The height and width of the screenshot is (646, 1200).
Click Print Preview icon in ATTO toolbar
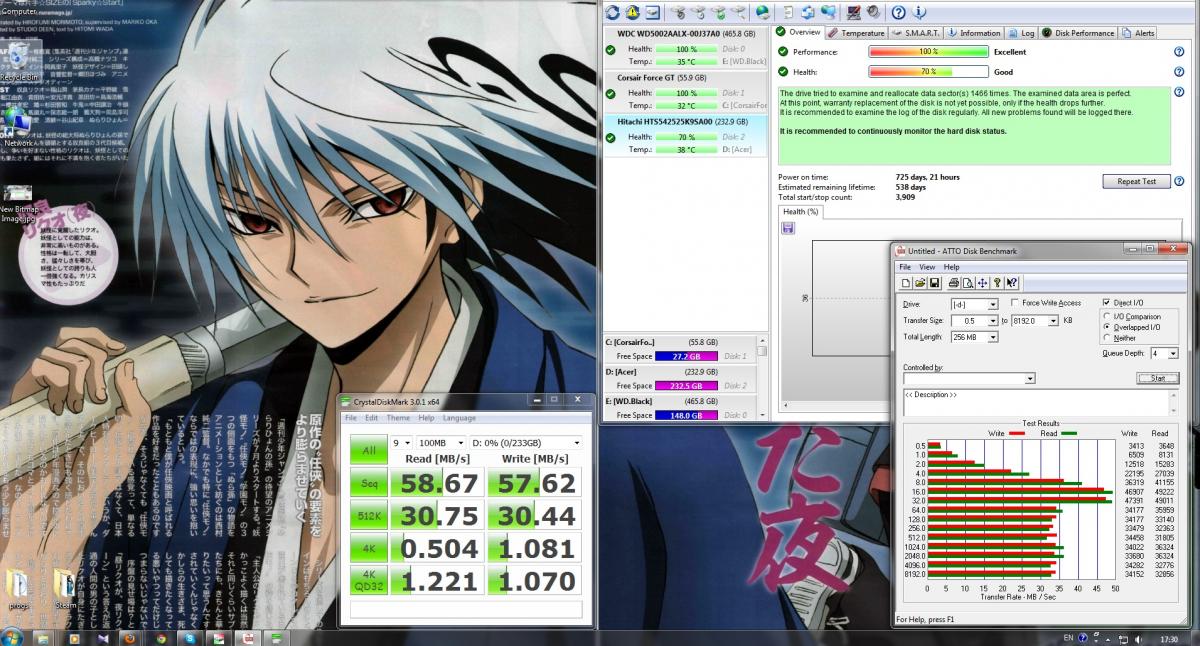tap(967, 283)
